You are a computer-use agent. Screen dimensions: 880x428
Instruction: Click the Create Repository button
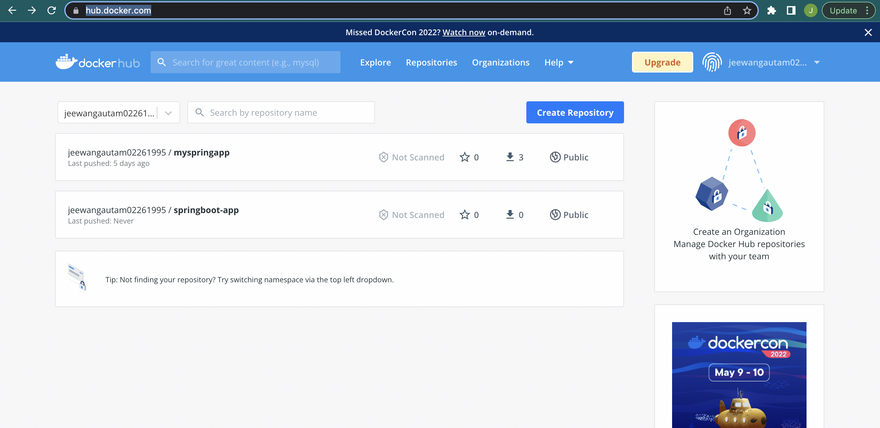click(575, 113)
